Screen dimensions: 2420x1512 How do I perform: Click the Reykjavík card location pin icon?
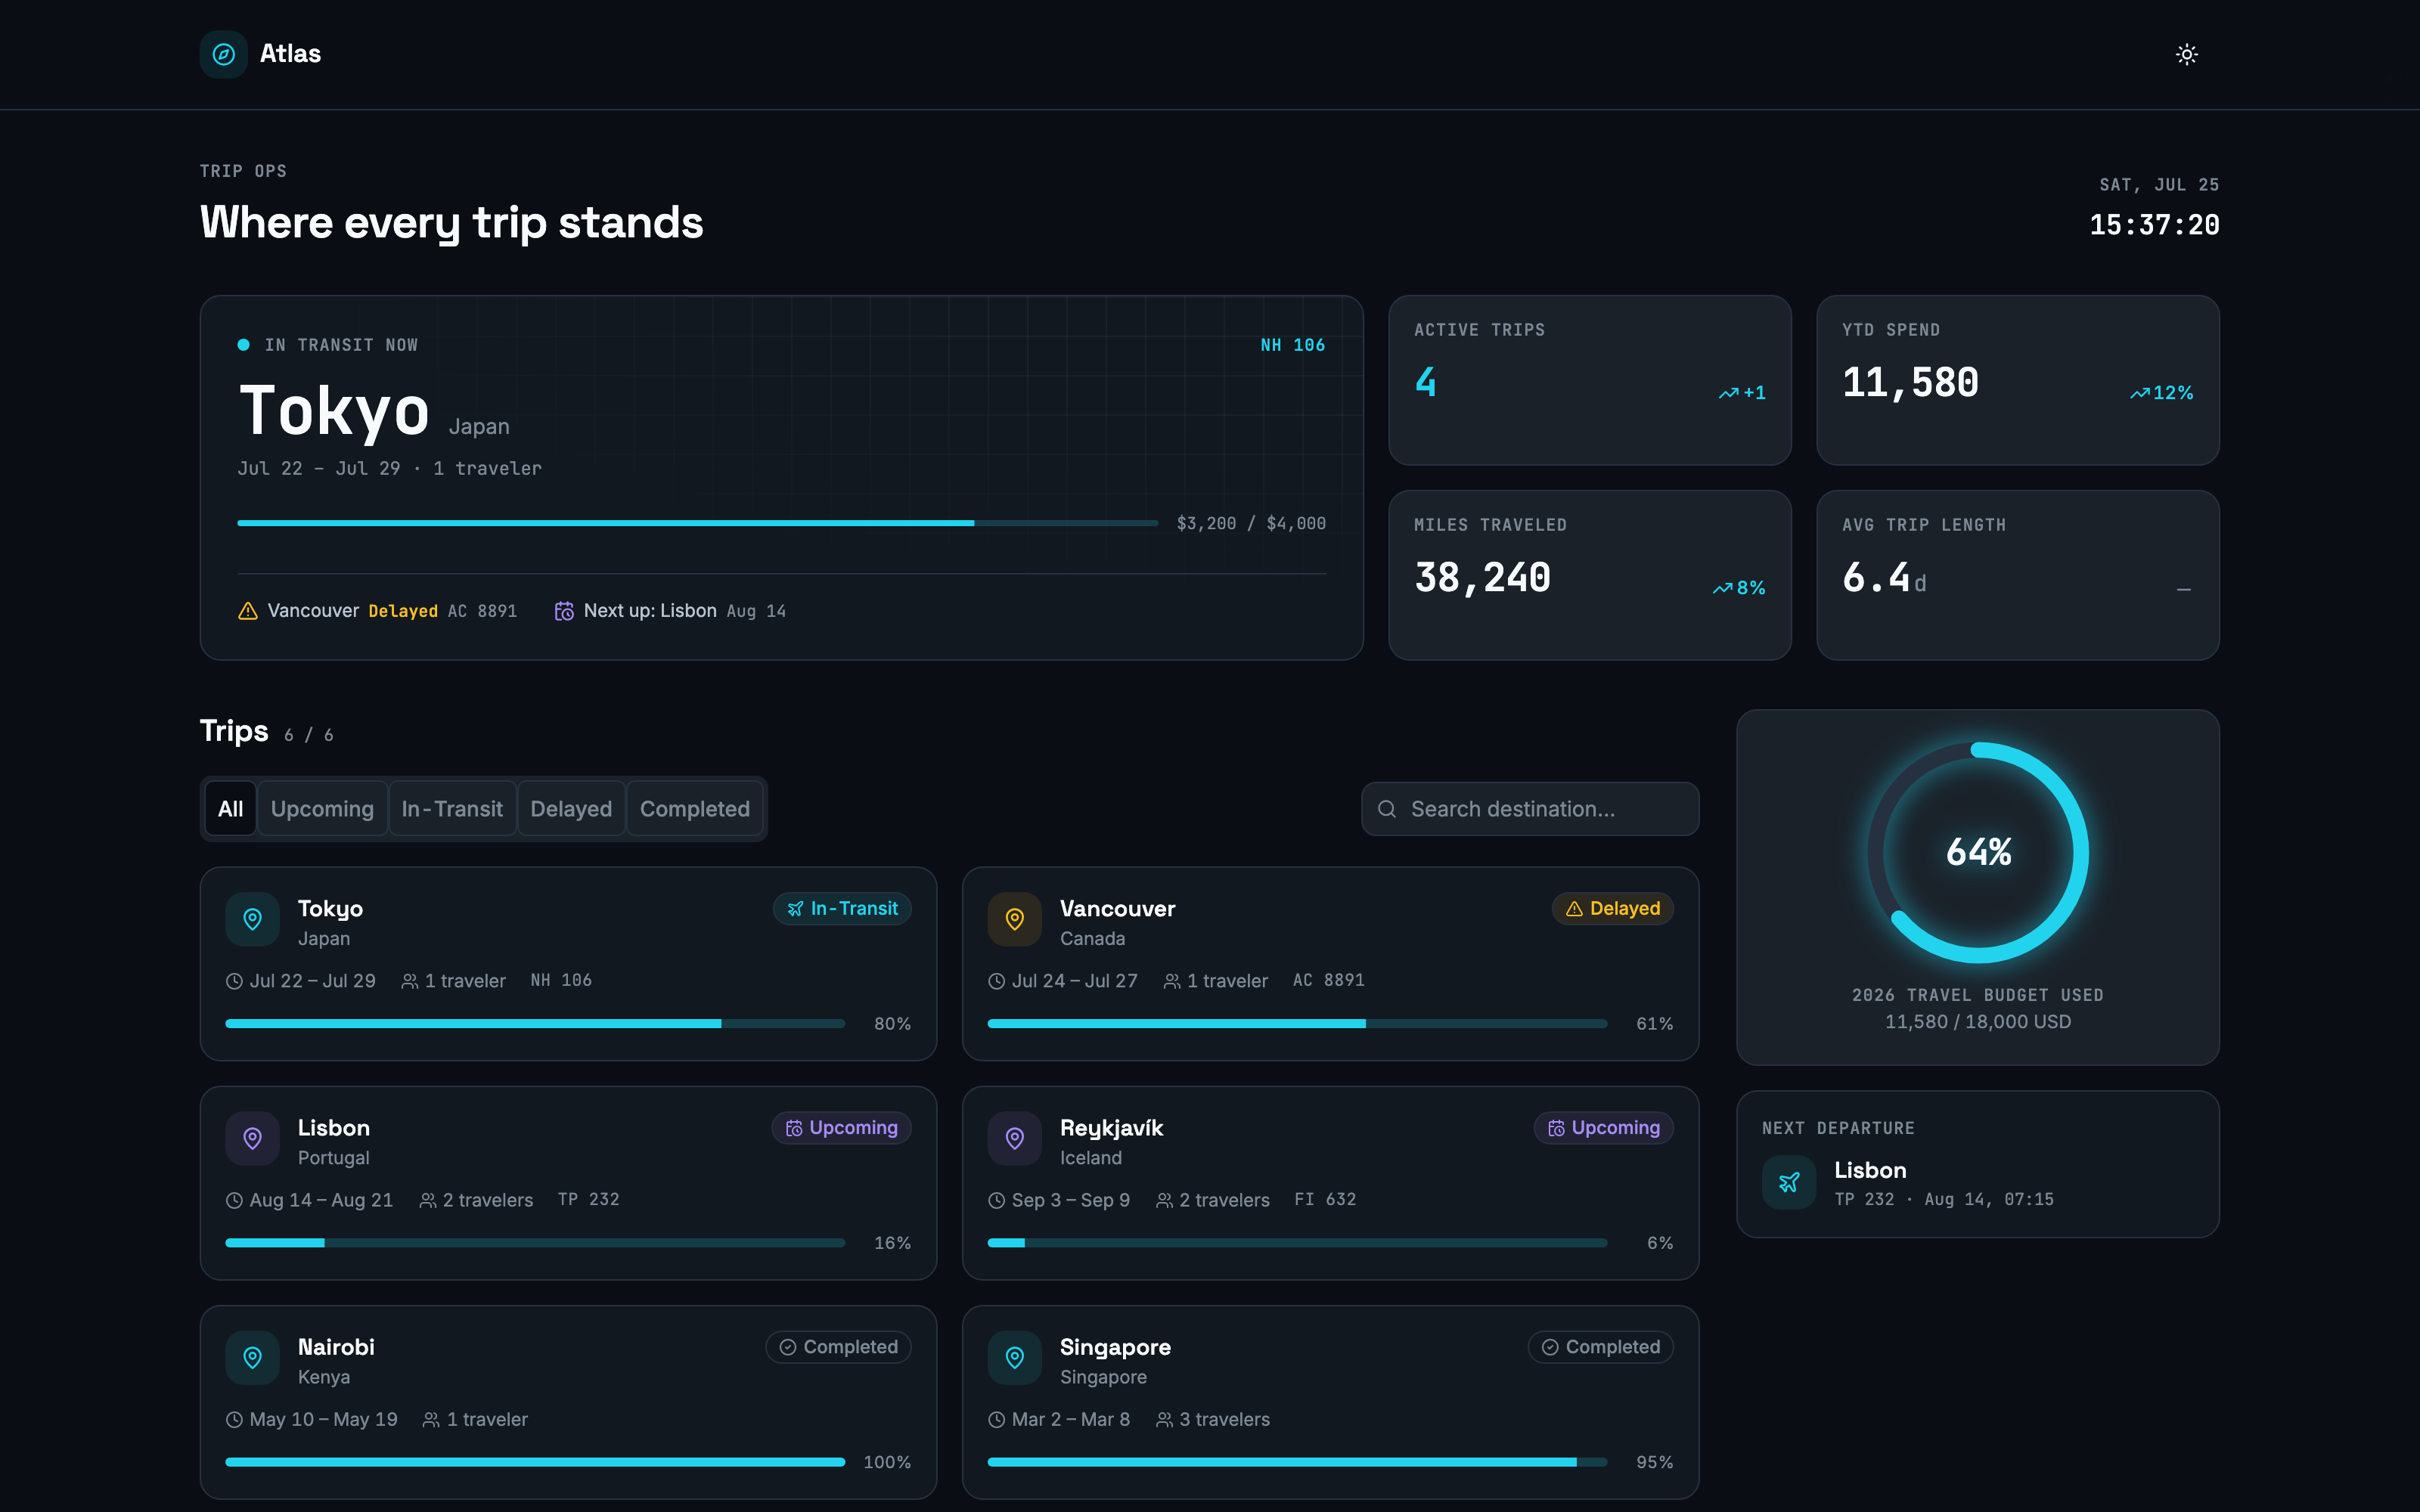tap(1015, 1138)
